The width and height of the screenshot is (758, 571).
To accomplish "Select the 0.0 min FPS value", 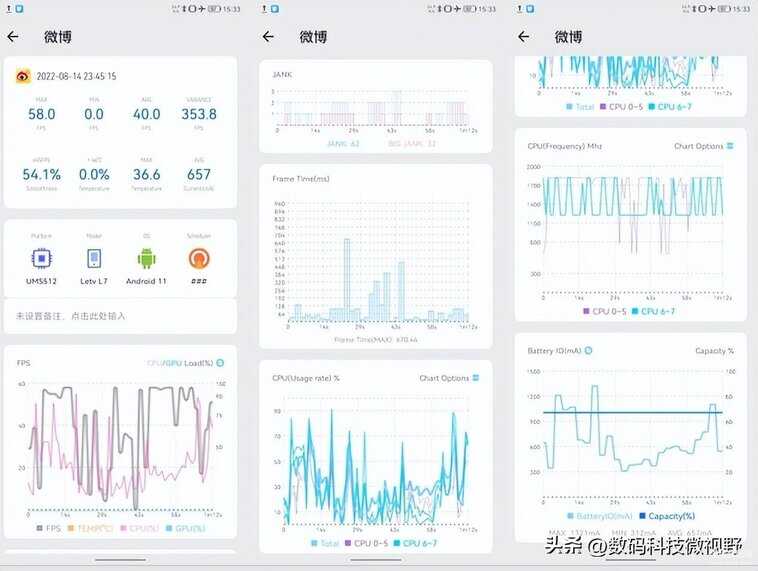I will tap(94, 114).
